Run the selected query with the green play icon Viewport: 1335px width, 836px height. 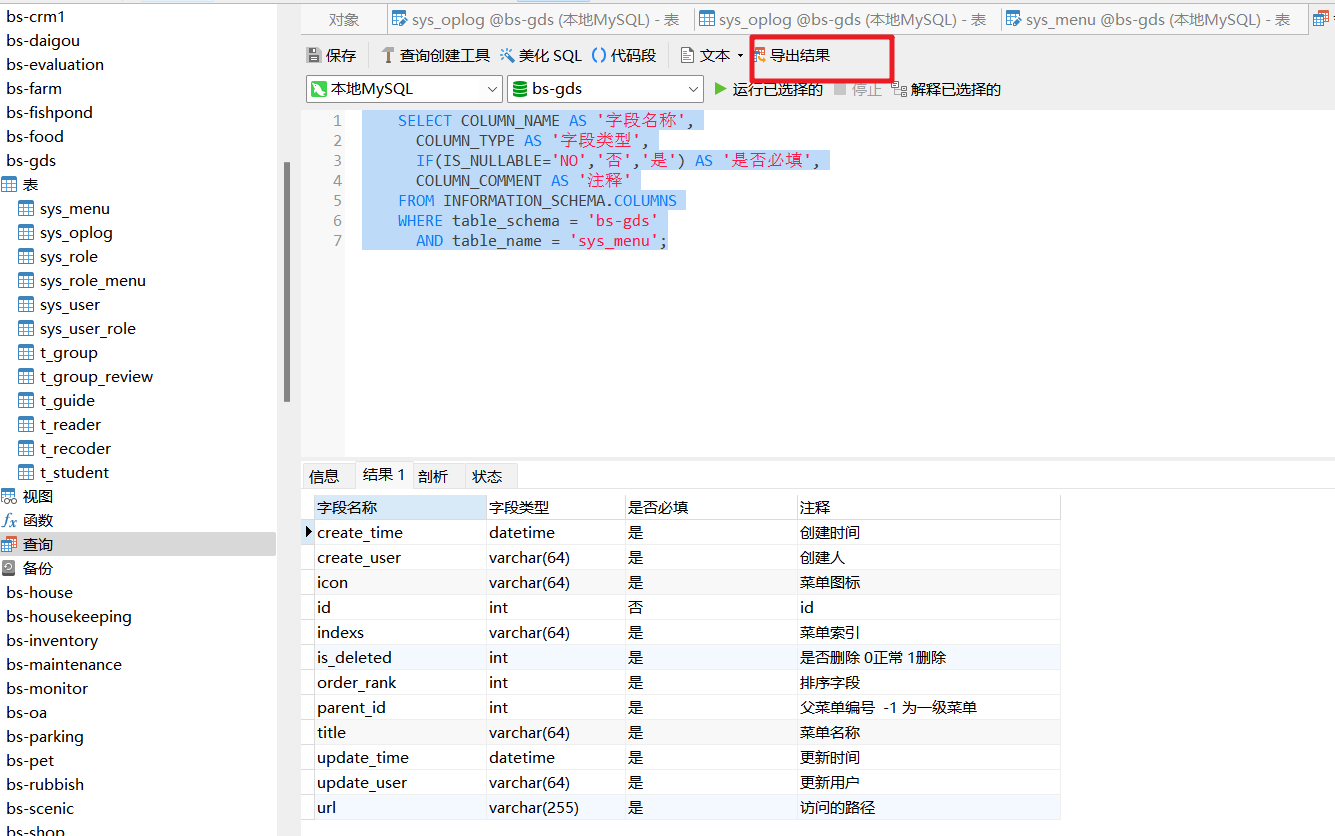tap(721, 89)
